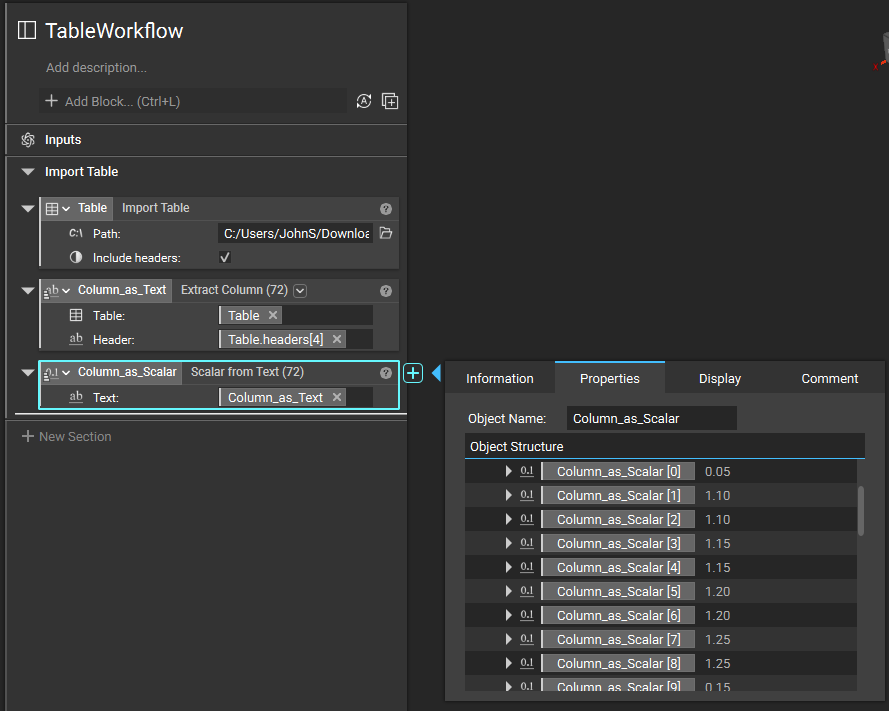Viewport: 889px width, 711px height.
Task: Remove Column_as_Text chip with its X
Action: 337,397
